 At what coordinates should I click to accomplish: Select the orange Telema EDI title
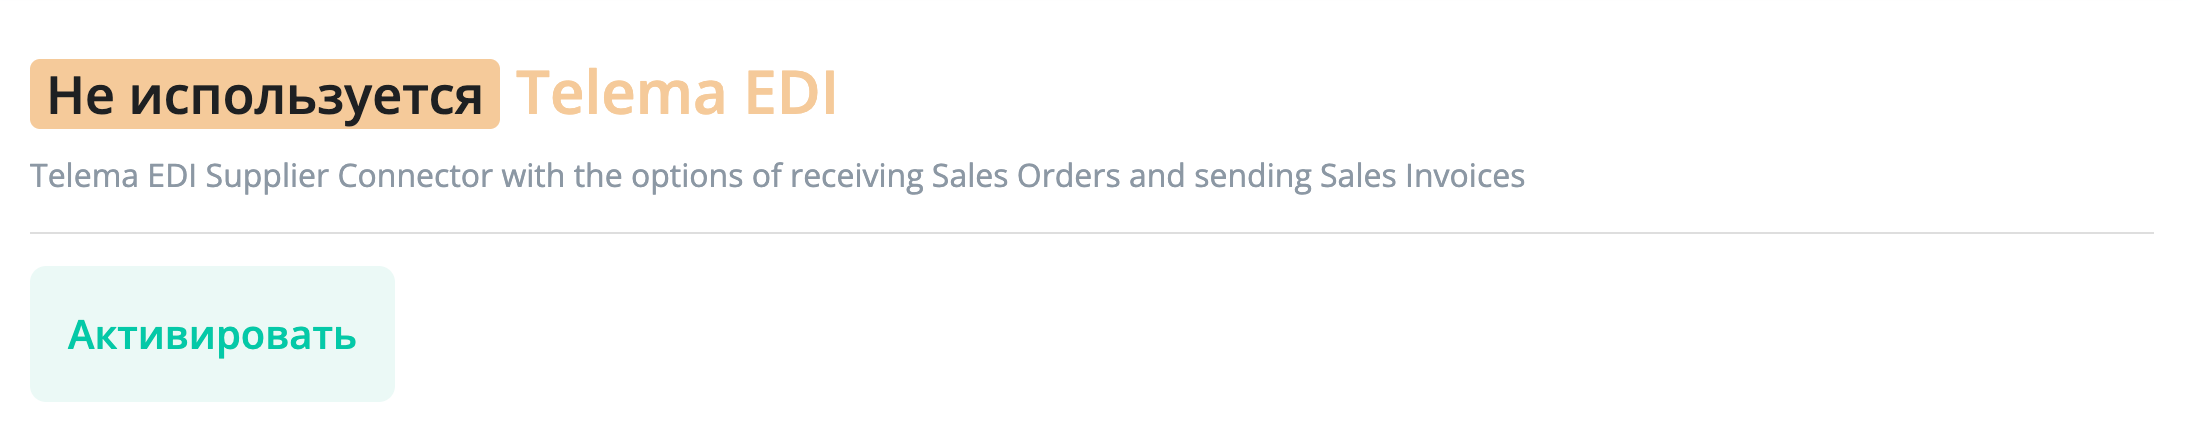676,94
